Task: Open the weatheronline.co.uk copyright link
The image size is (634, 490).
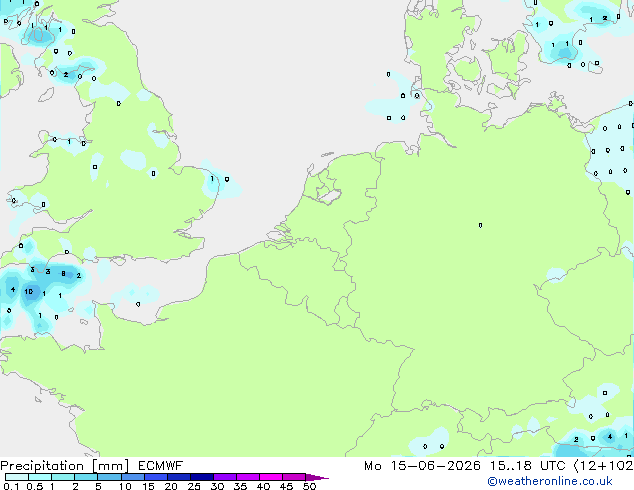Action: click(x=550, y=481)
